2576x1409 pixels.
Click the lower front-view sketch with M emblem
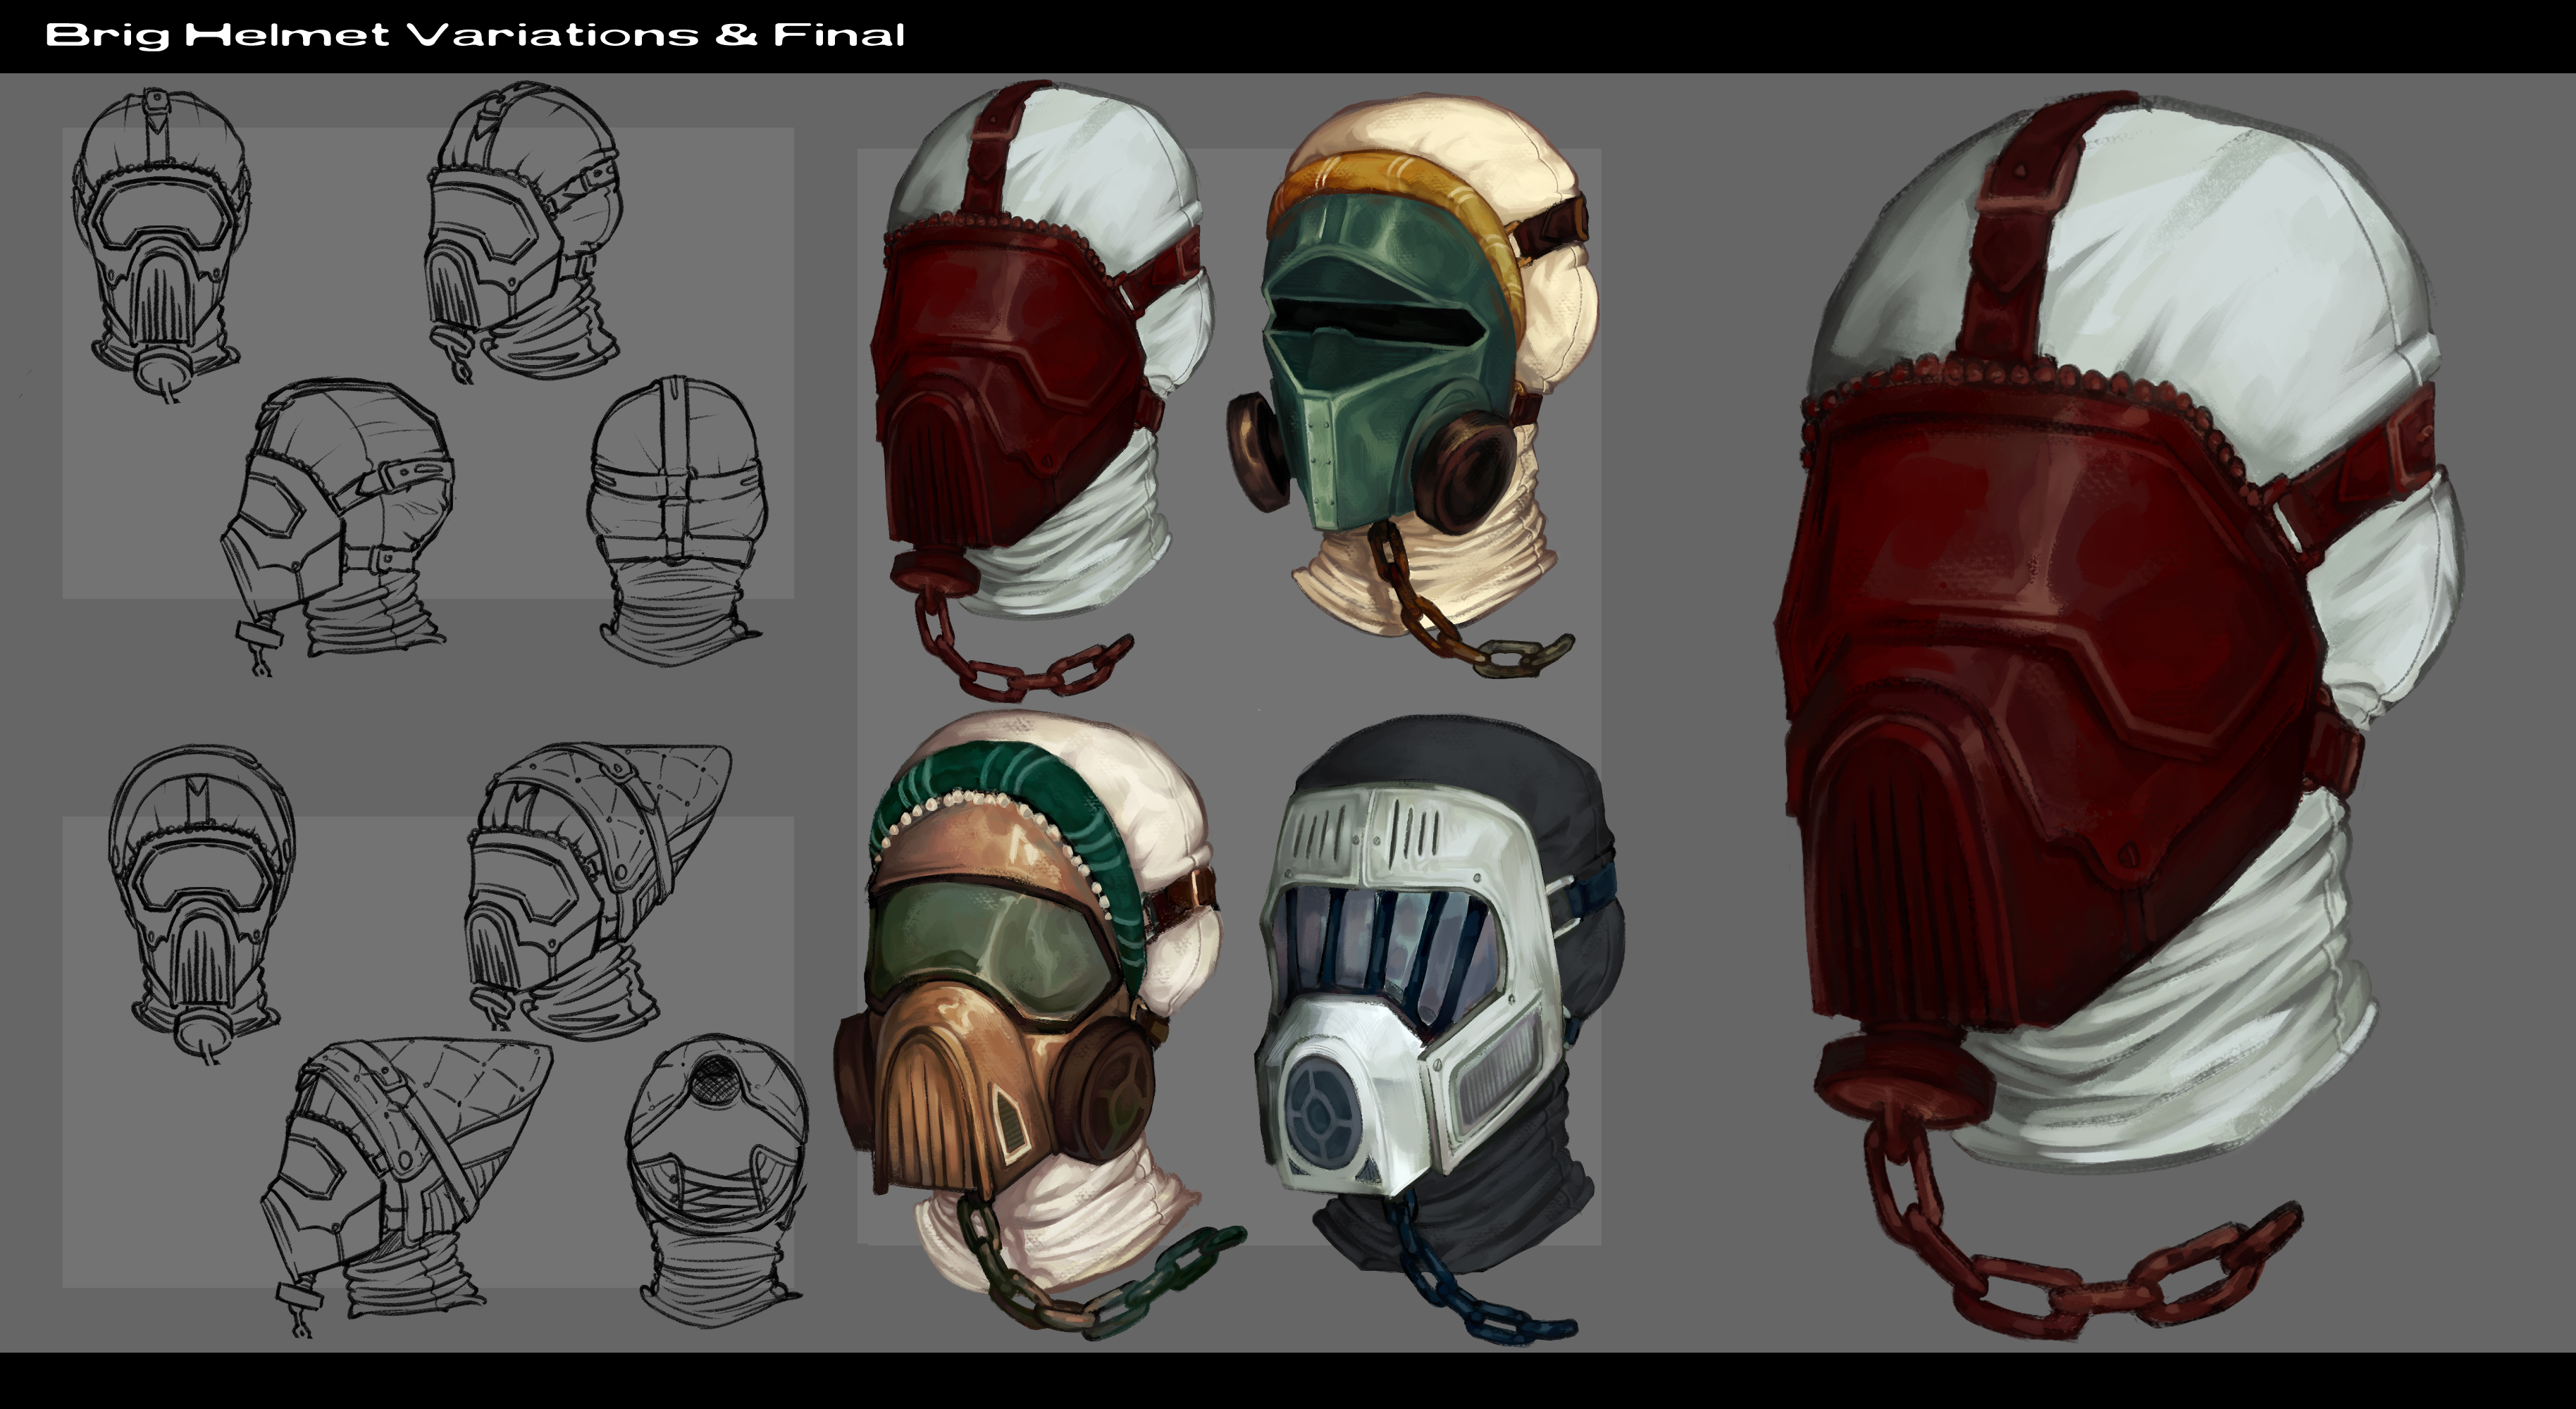(200, 900)
